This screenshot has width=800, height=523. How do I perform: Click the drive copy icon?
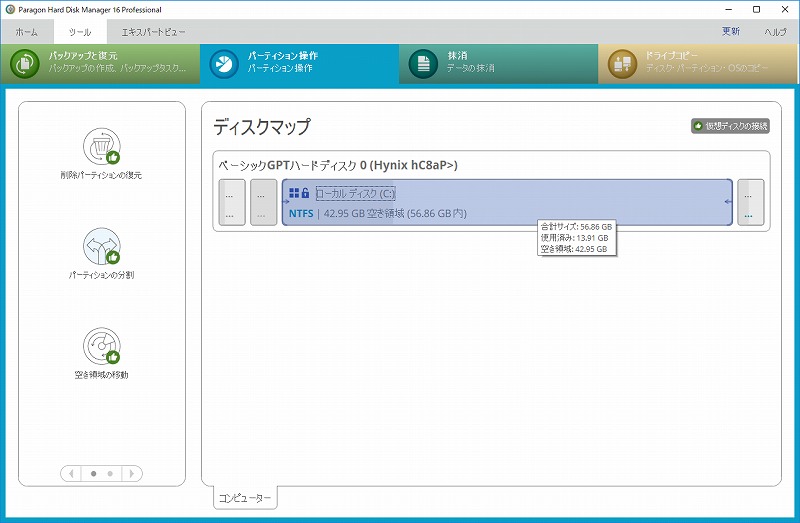pos(622,64)
